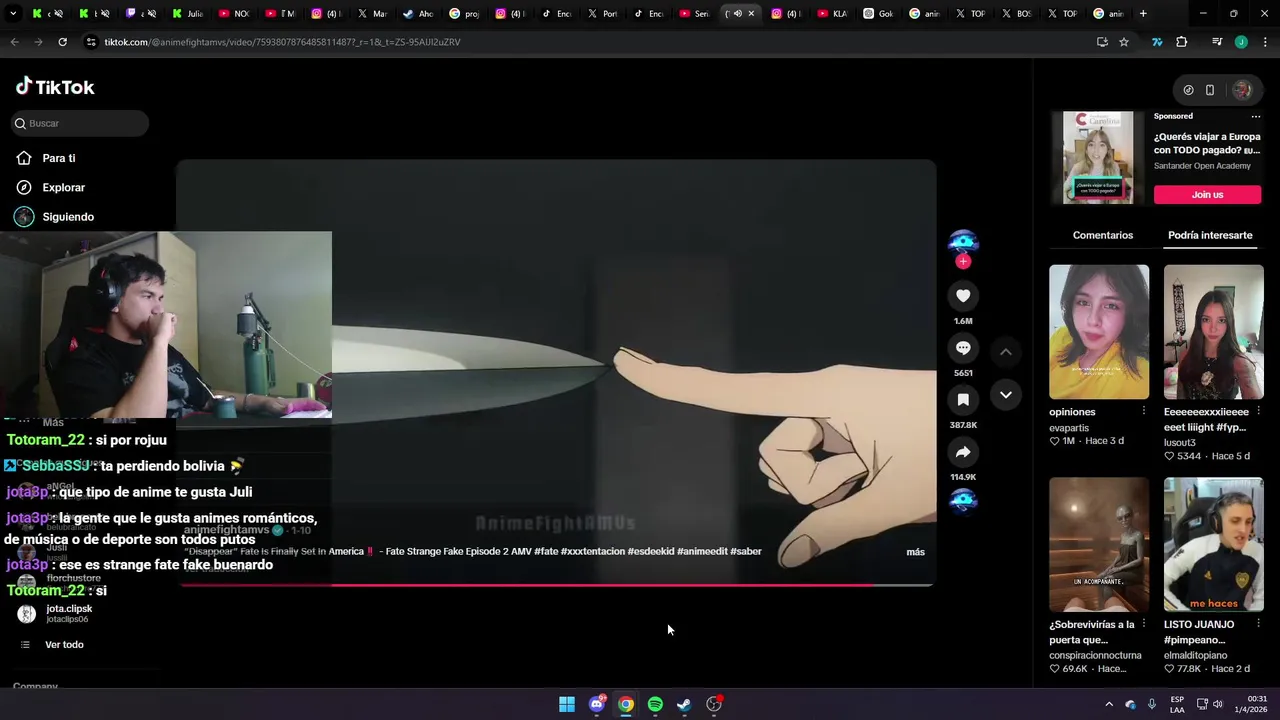Screen dimensions: 1280x720
Task: Open Chrome extensions puzzle icon
Action: [1182, 42]
